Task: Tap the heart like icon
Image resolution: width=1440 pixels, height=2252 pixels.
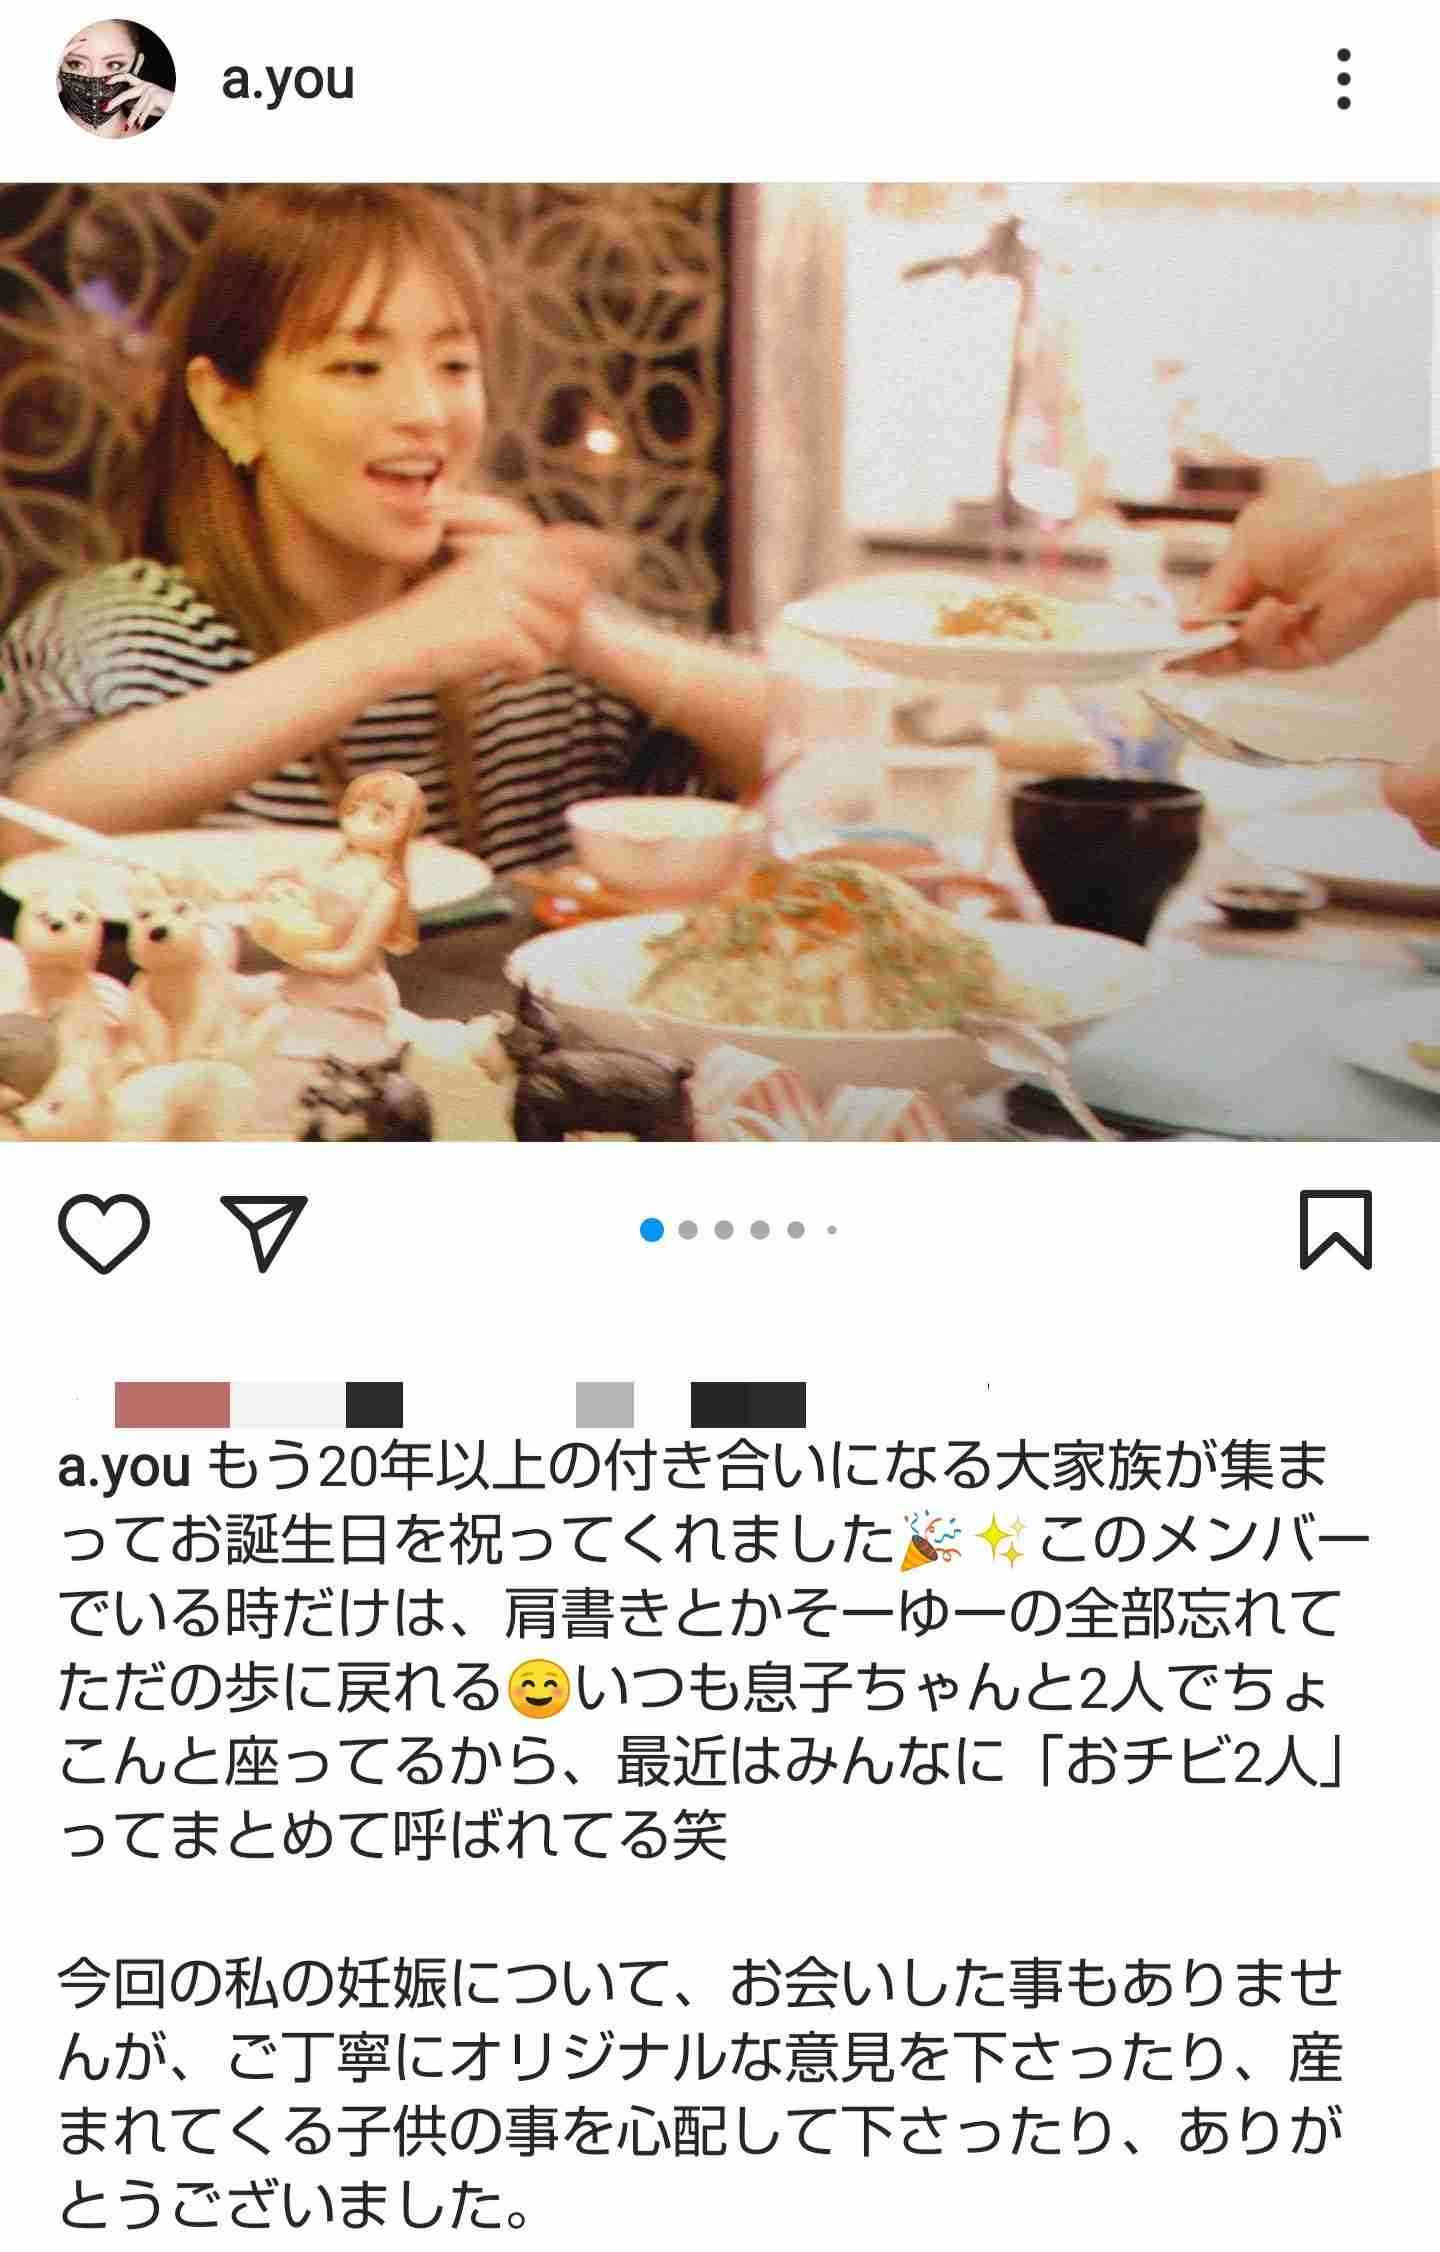Action: coord(104,1230)
